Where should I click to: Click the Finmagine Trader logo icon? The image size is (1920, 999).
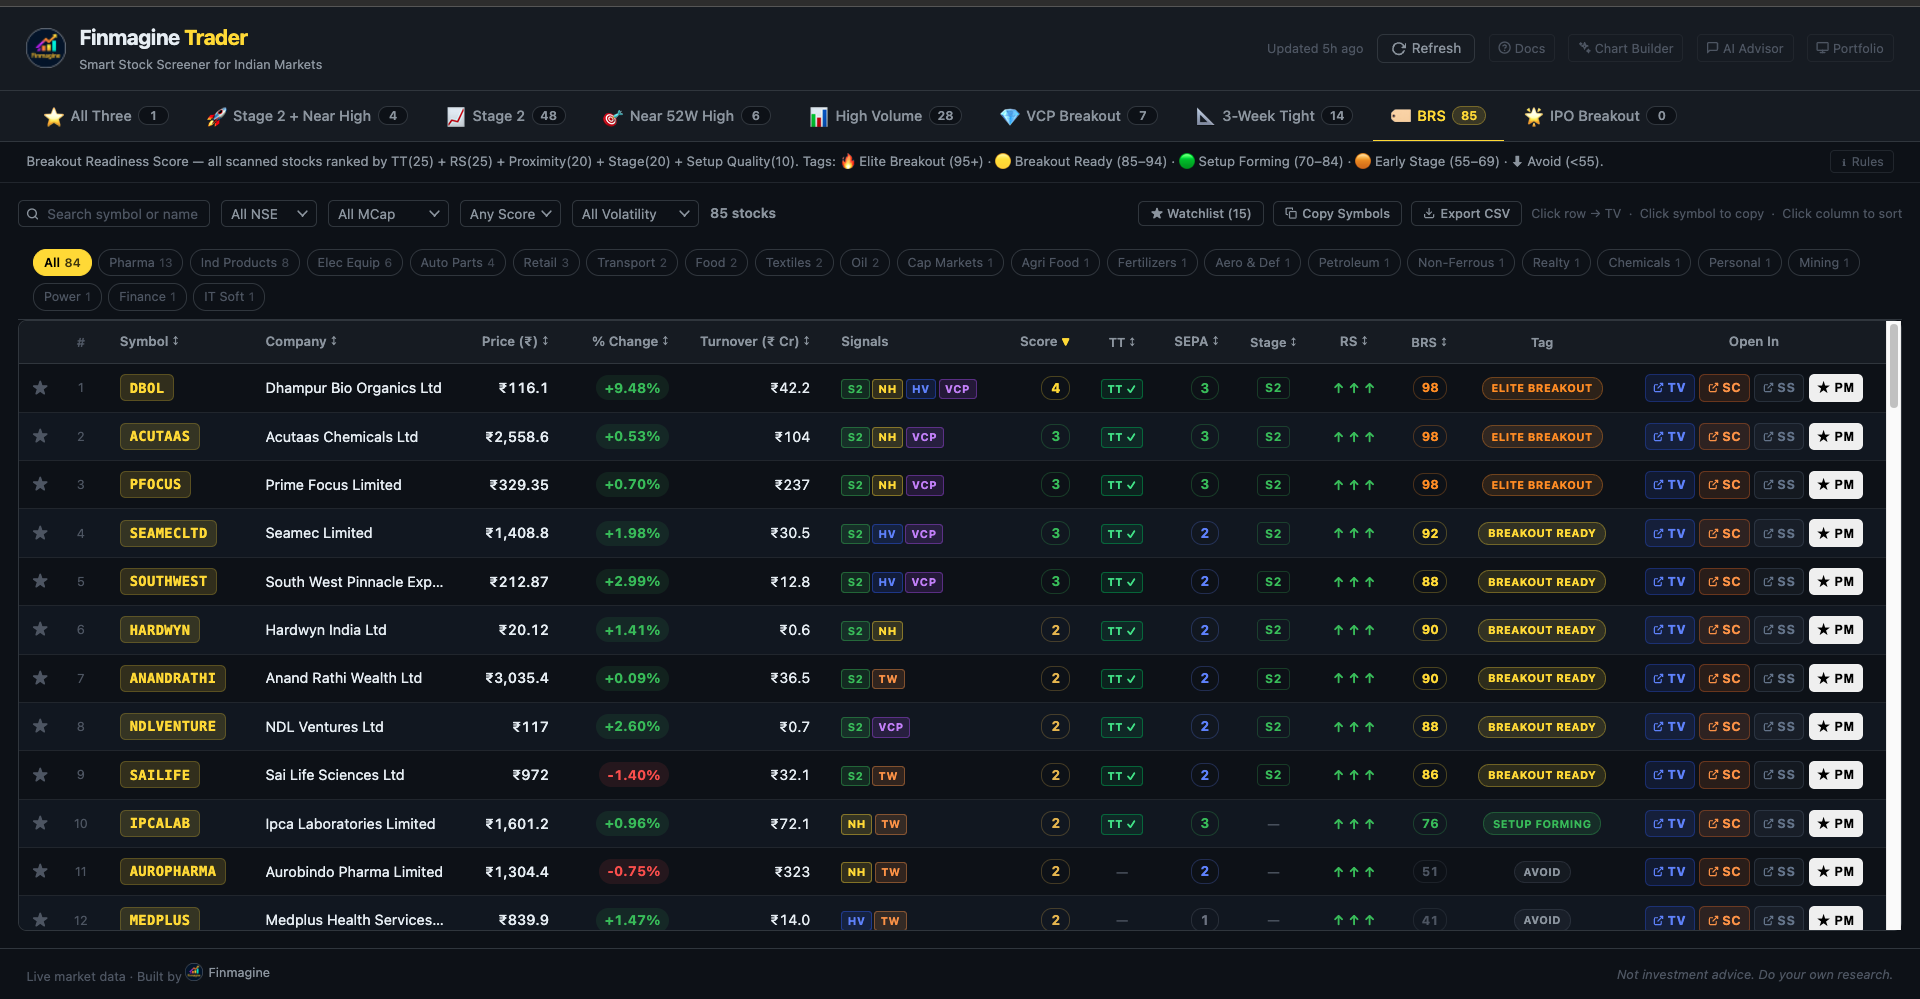46,48
